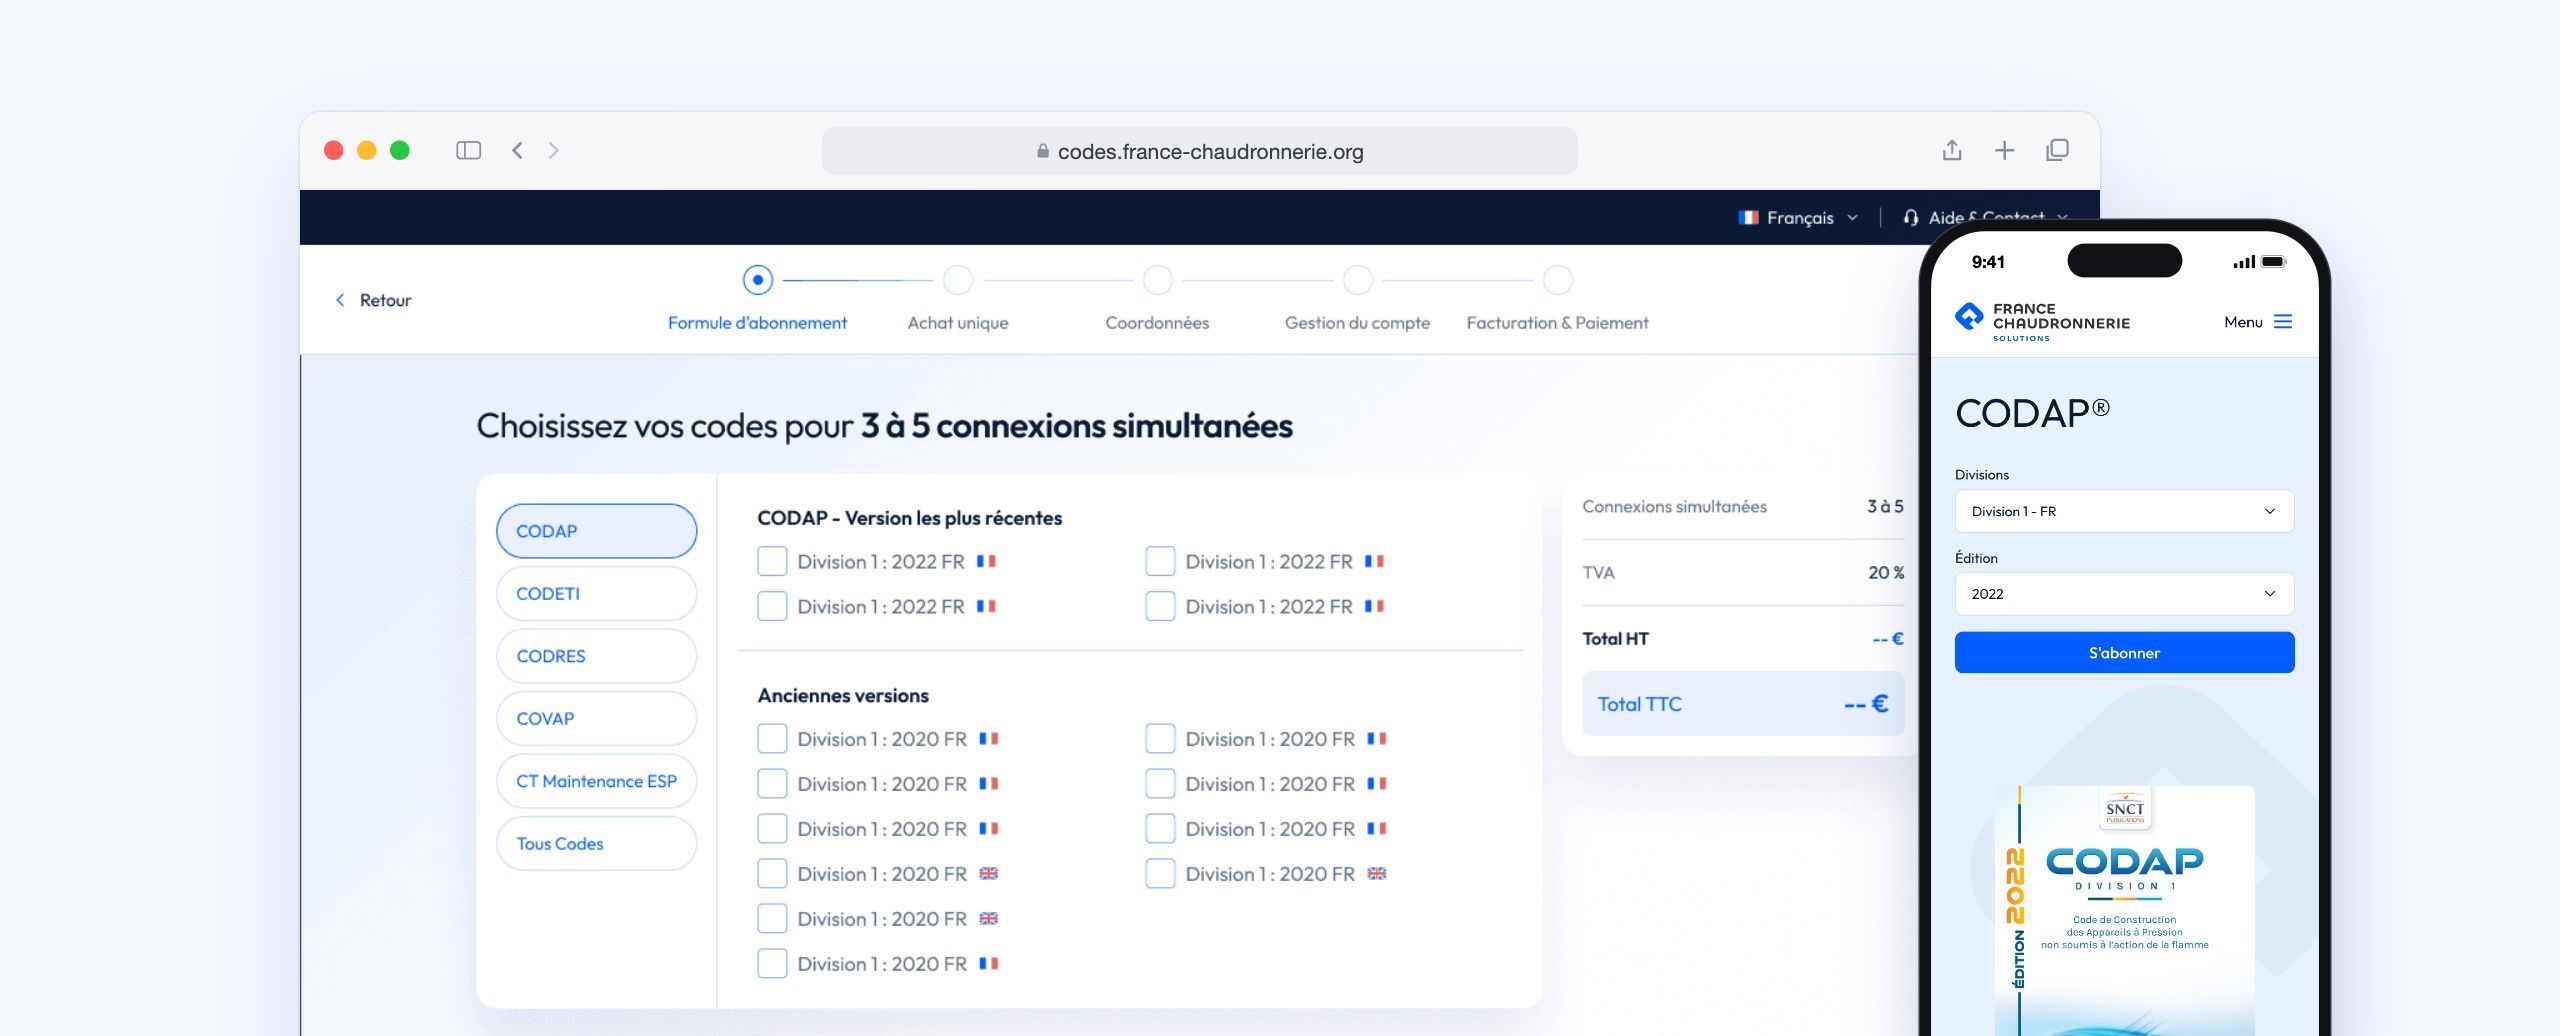The height and width of the screenshot is (1036, 2560).
Task: Tick first checkbox under CODAP - Version les plus récentes
Action: pos(772,561)
